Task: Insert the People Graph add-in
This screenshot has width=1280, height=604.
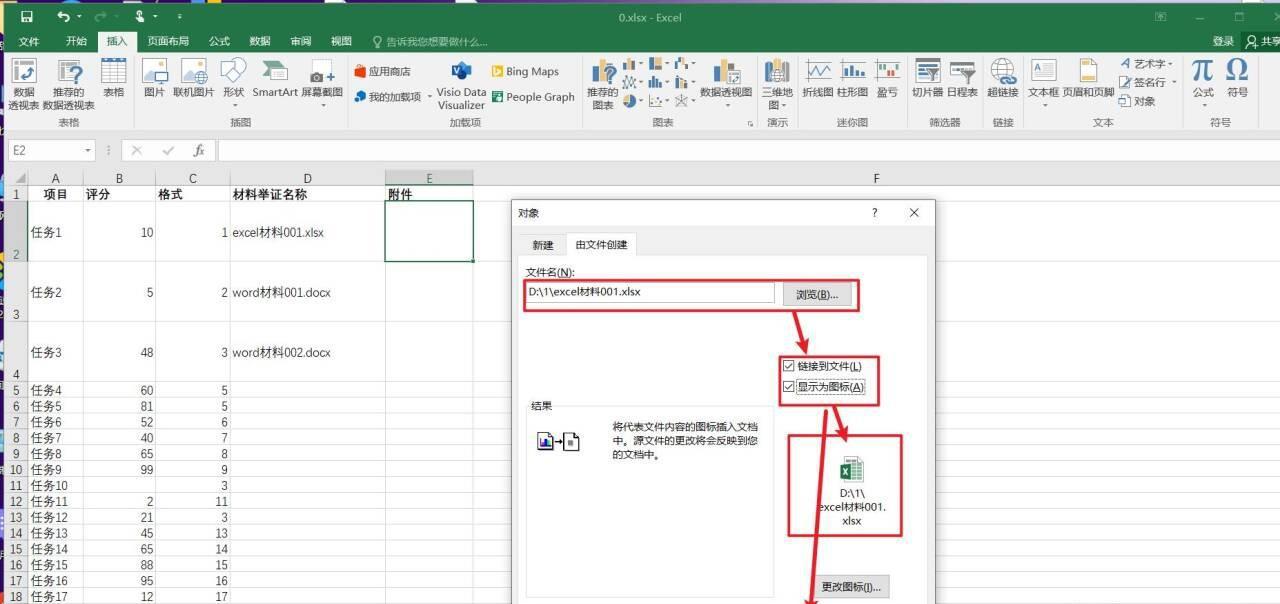Action: point(533,97)
